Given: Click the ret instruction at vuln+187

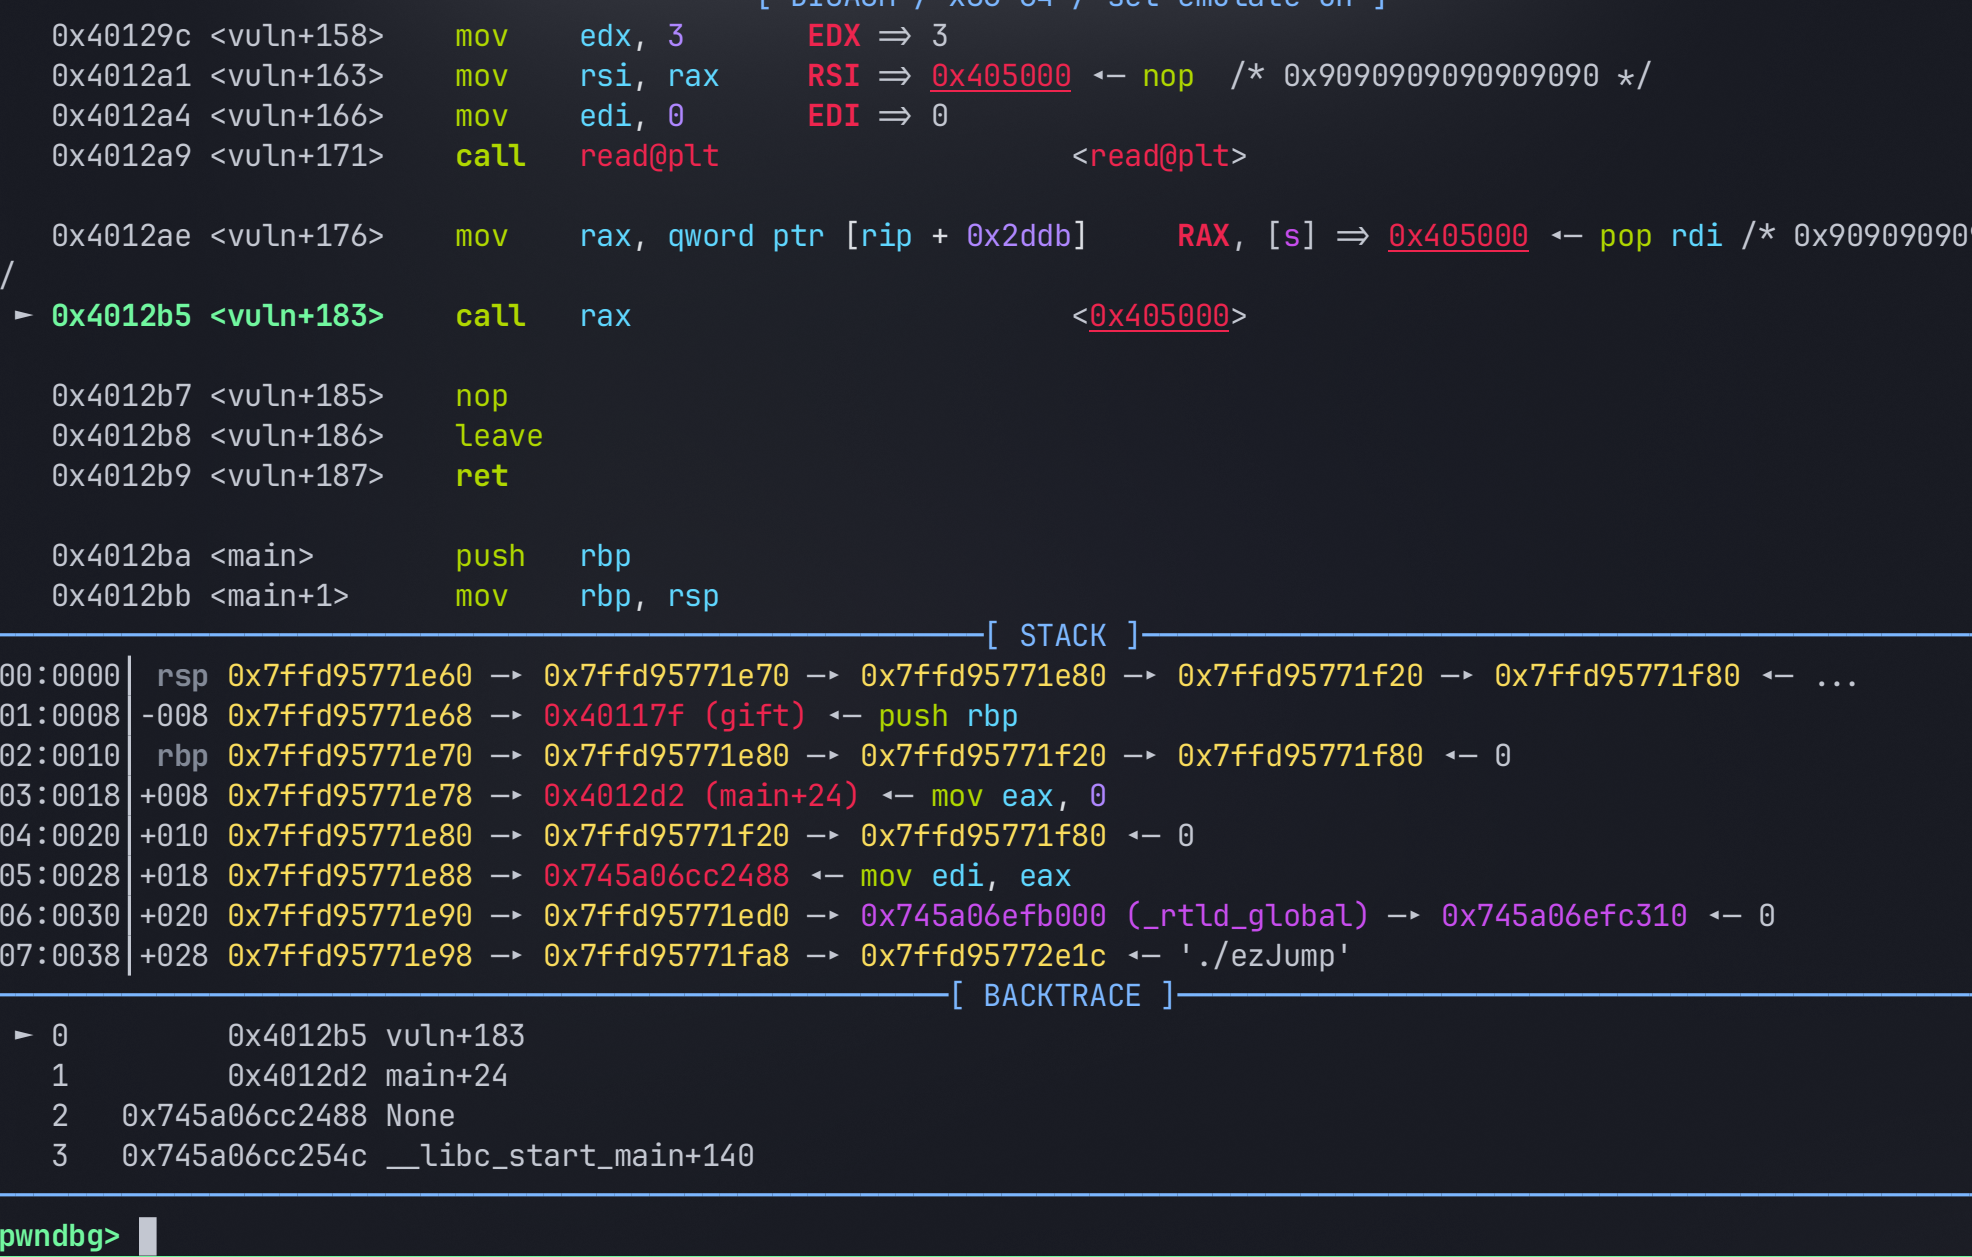Looking at the screenshot, I should click(481, 476).
